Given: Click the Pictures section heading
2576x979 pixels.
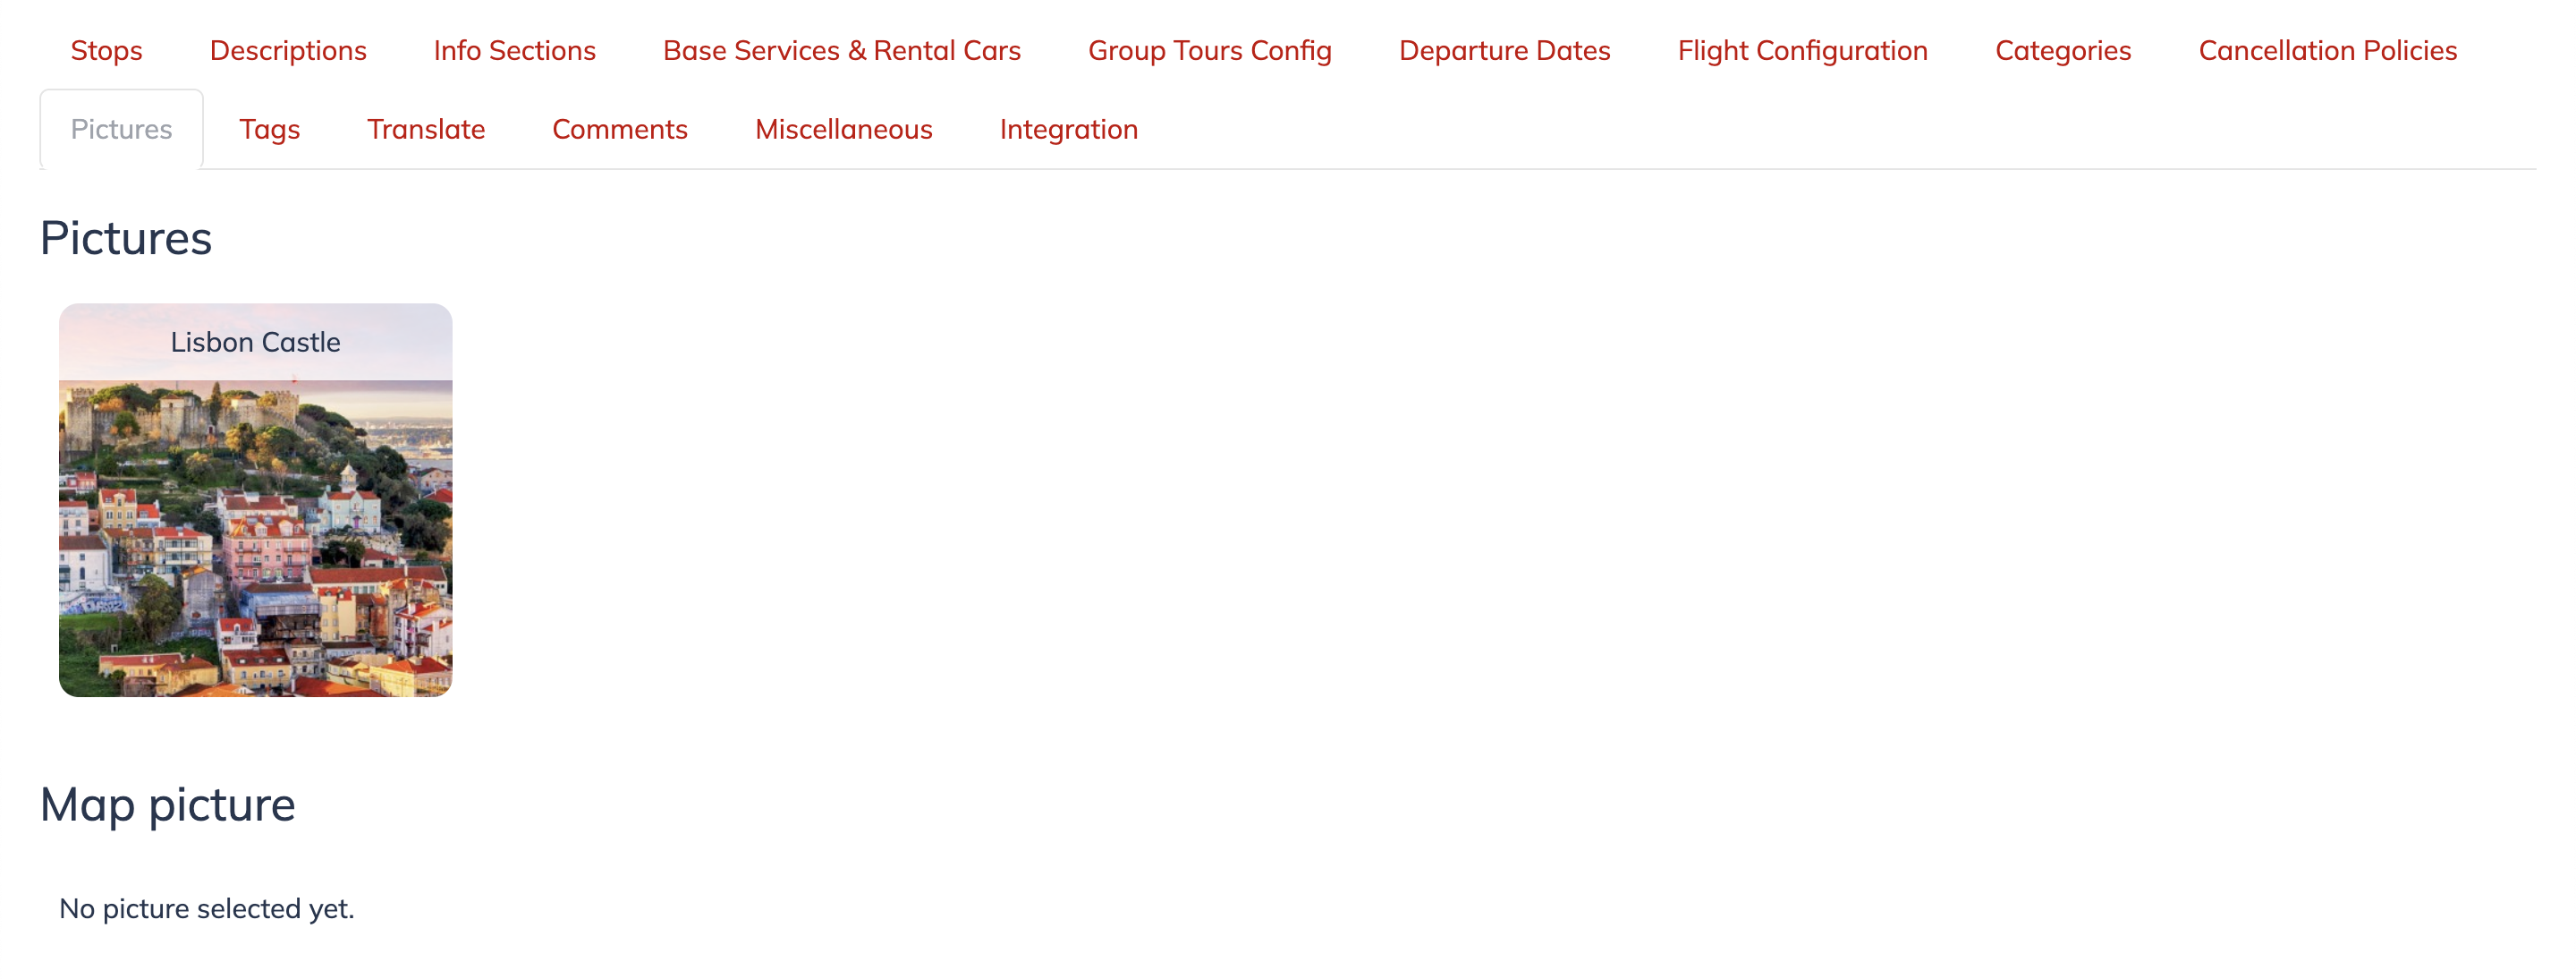Looking at the screenshot, I should 126,238.
